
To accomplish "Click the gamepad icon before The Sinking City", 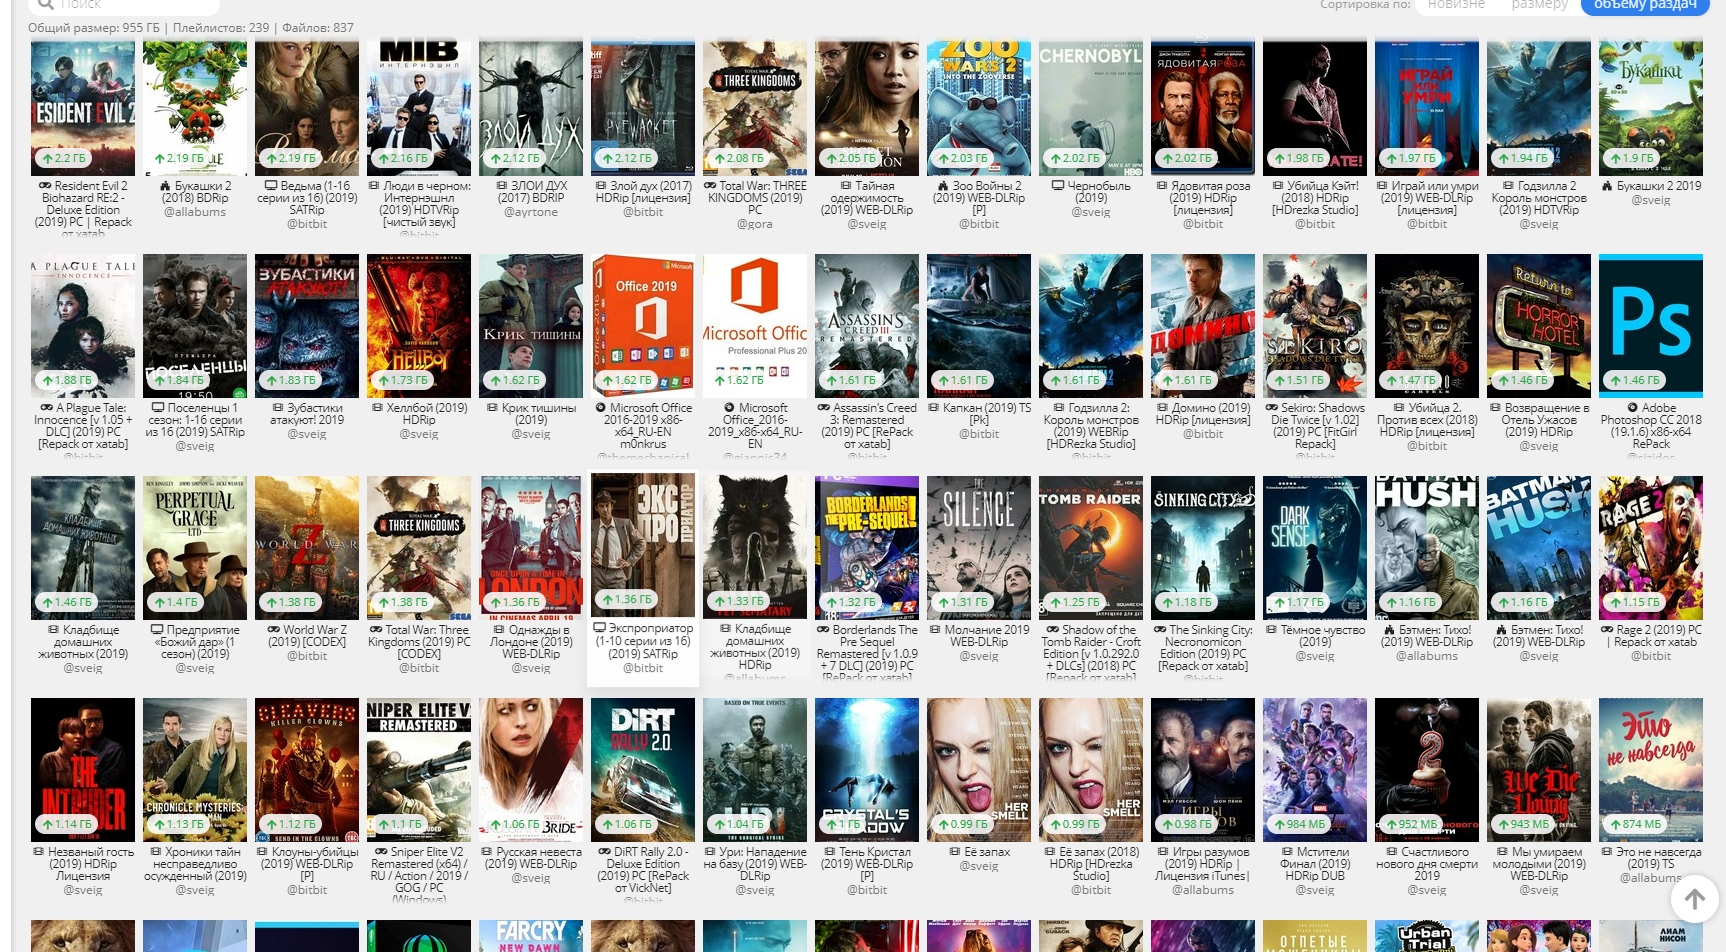I will pos(1160,630).
